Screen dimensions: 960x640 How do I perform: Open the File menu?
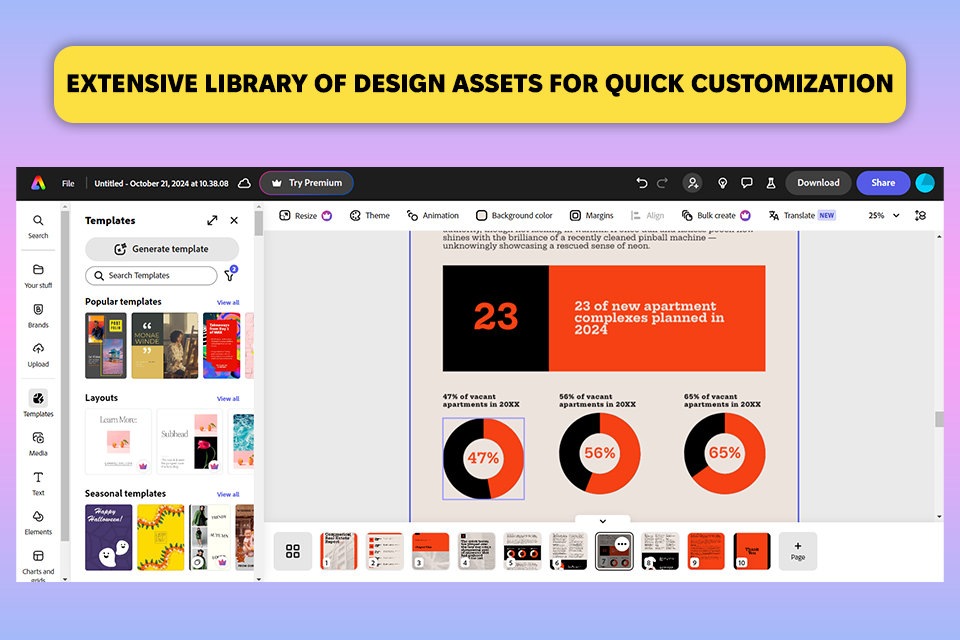(x=68, y=183)
